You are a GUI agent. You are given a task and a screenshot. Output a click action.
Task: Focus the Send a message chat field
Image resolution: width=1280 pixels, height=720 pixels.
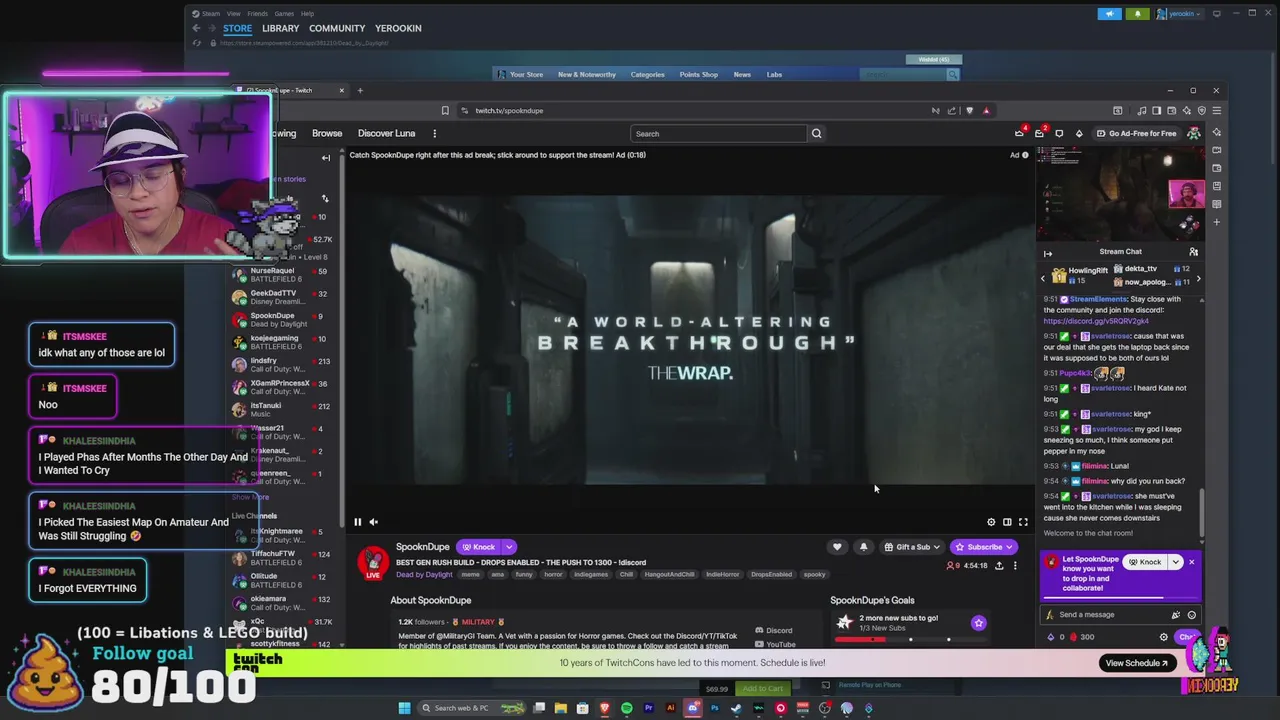click(x=1110, y=615)
